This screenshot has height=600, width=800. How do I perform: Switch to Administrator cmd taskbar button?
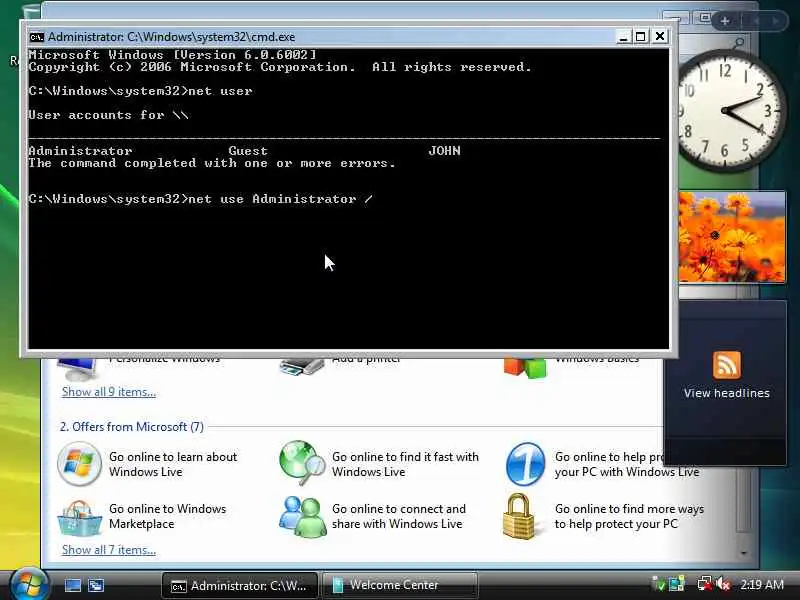(239, 586)
